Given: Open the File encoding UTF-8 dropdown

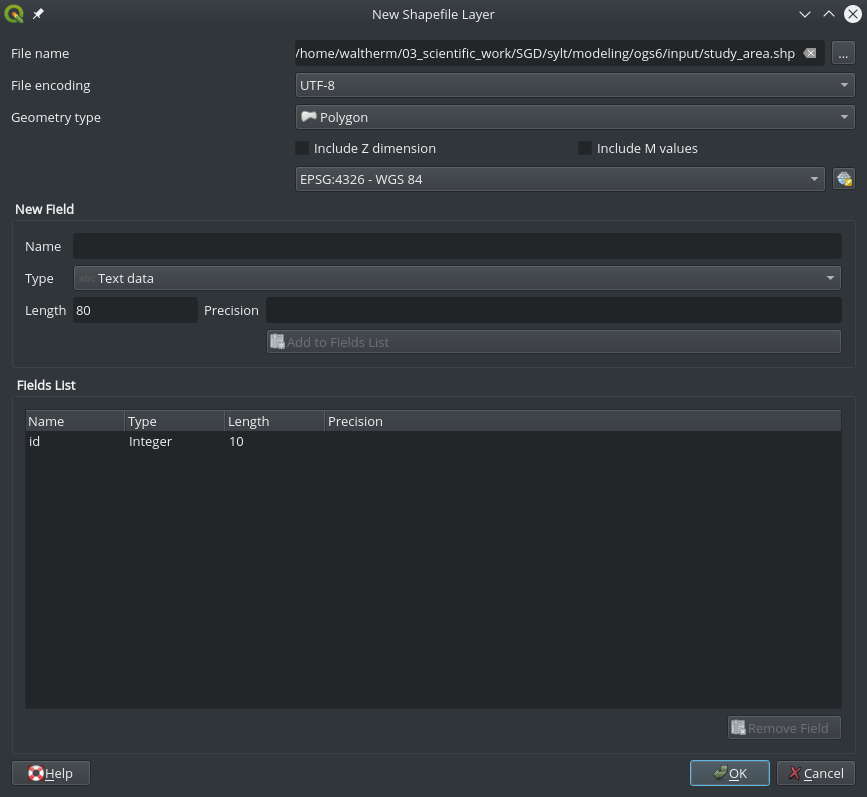Looking at the screenshot, I should click(575, 86).
